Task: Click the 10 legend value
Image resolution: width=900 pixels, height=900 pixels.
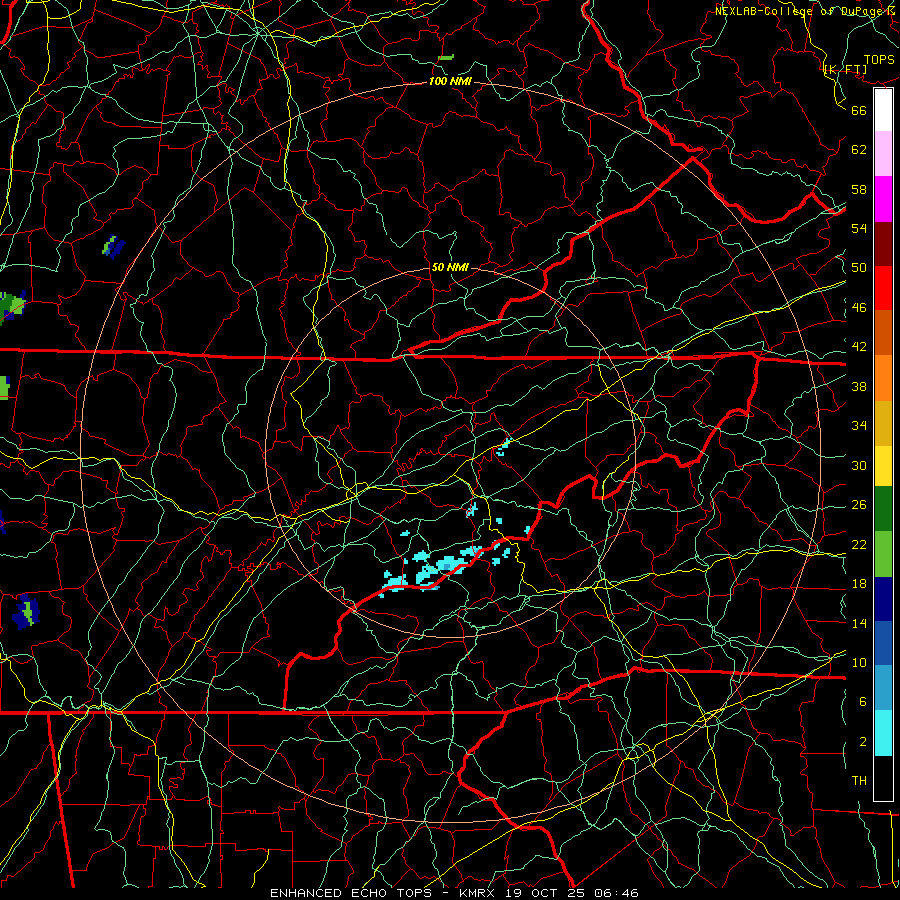Action: [859, 662]
